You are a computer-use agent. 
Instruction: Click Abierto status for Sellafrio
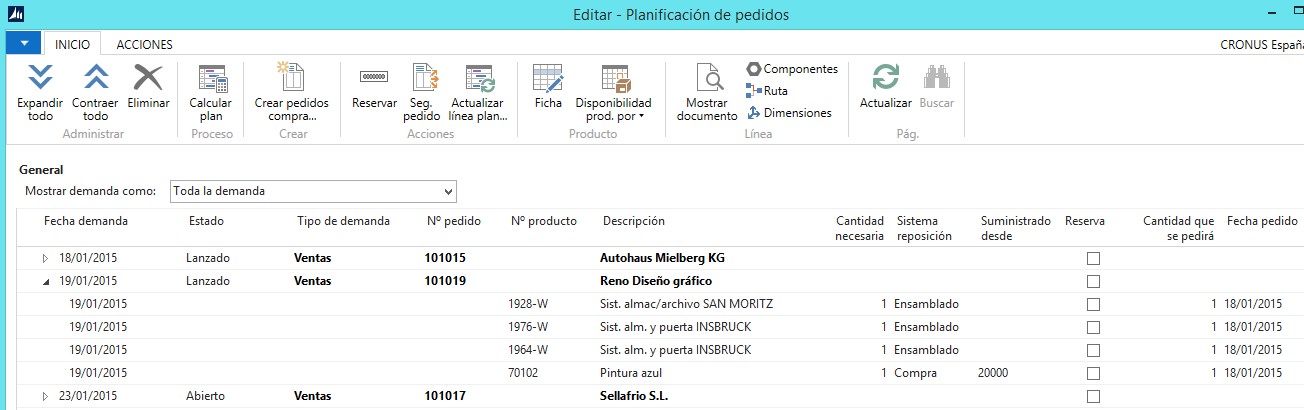coord(206,396)
